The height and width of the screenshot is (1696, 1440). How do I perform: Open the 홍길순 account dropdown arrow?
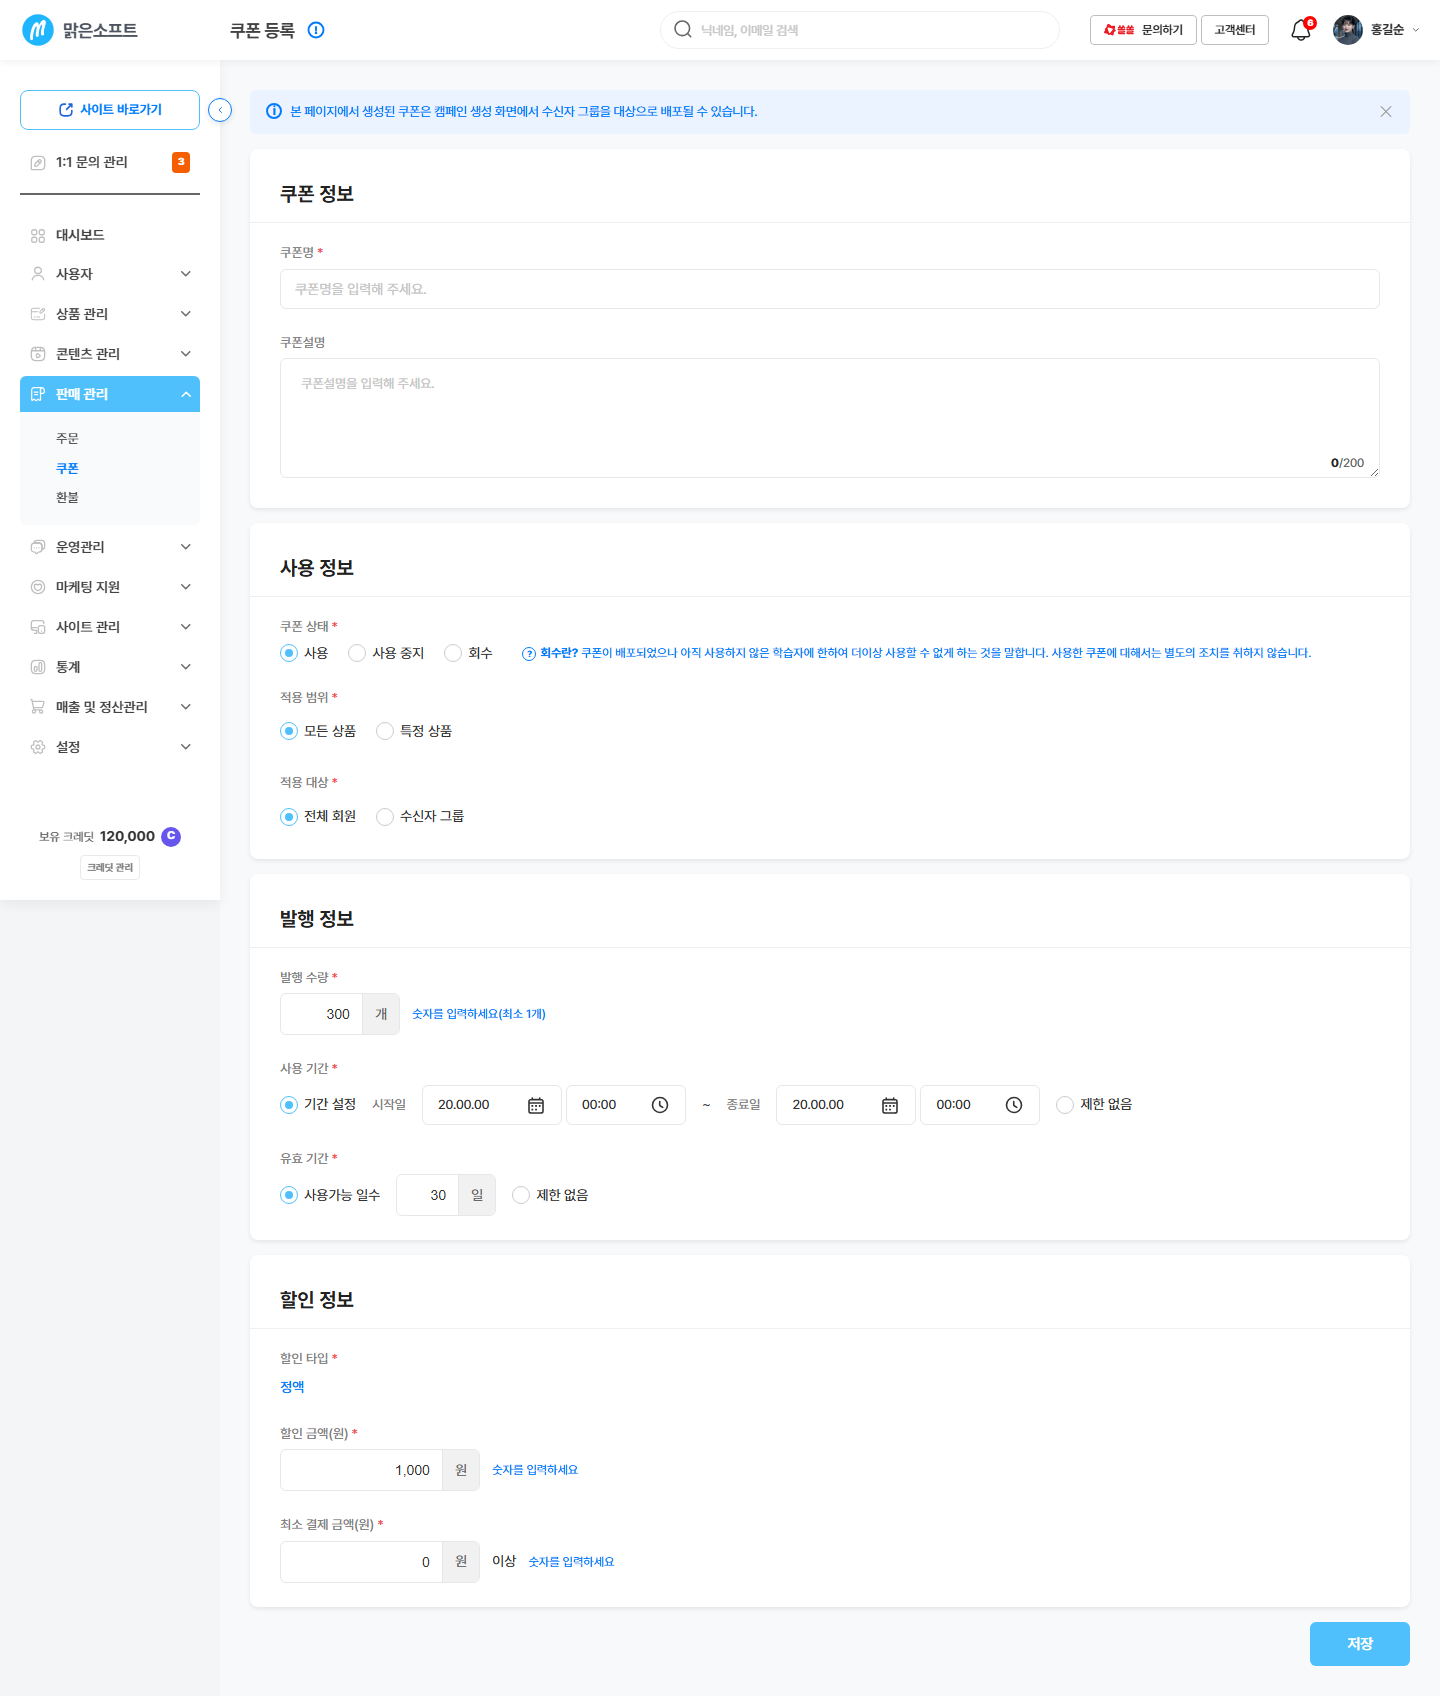tap(1415, 30)
